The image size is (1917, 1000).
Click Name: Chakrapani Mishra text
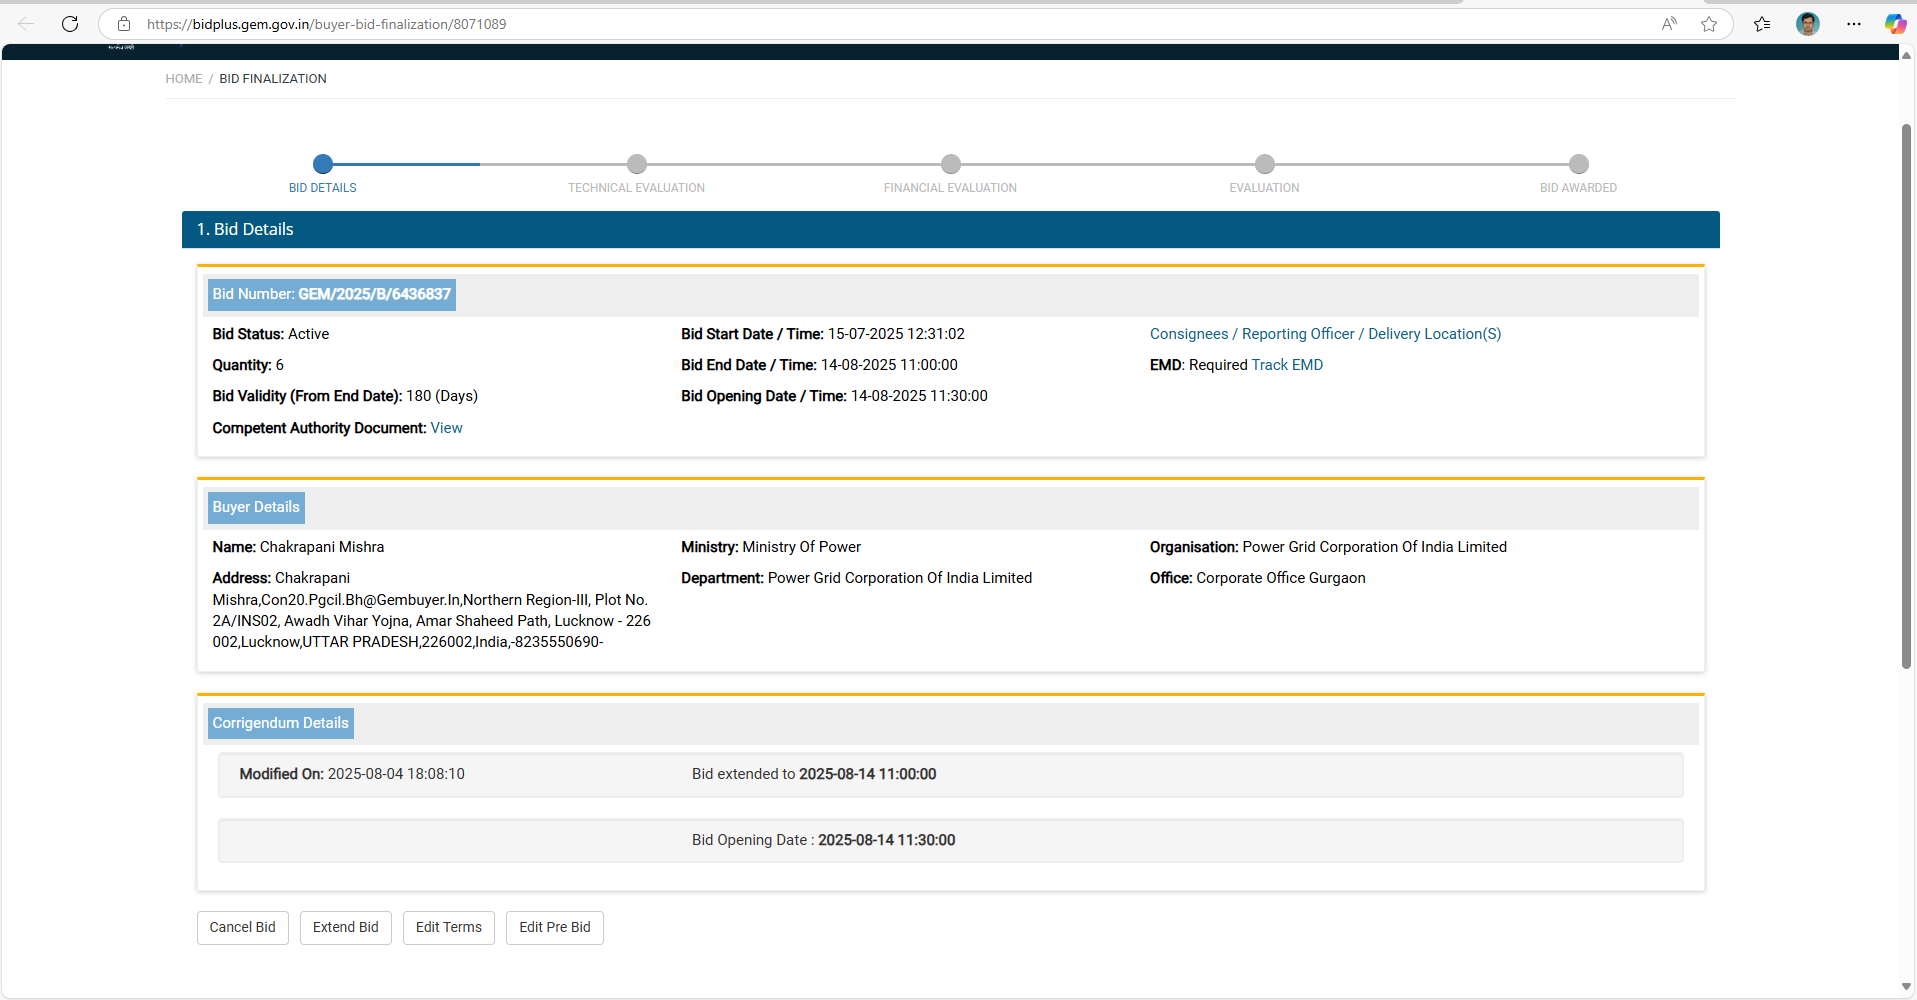[x=298, y=547]
